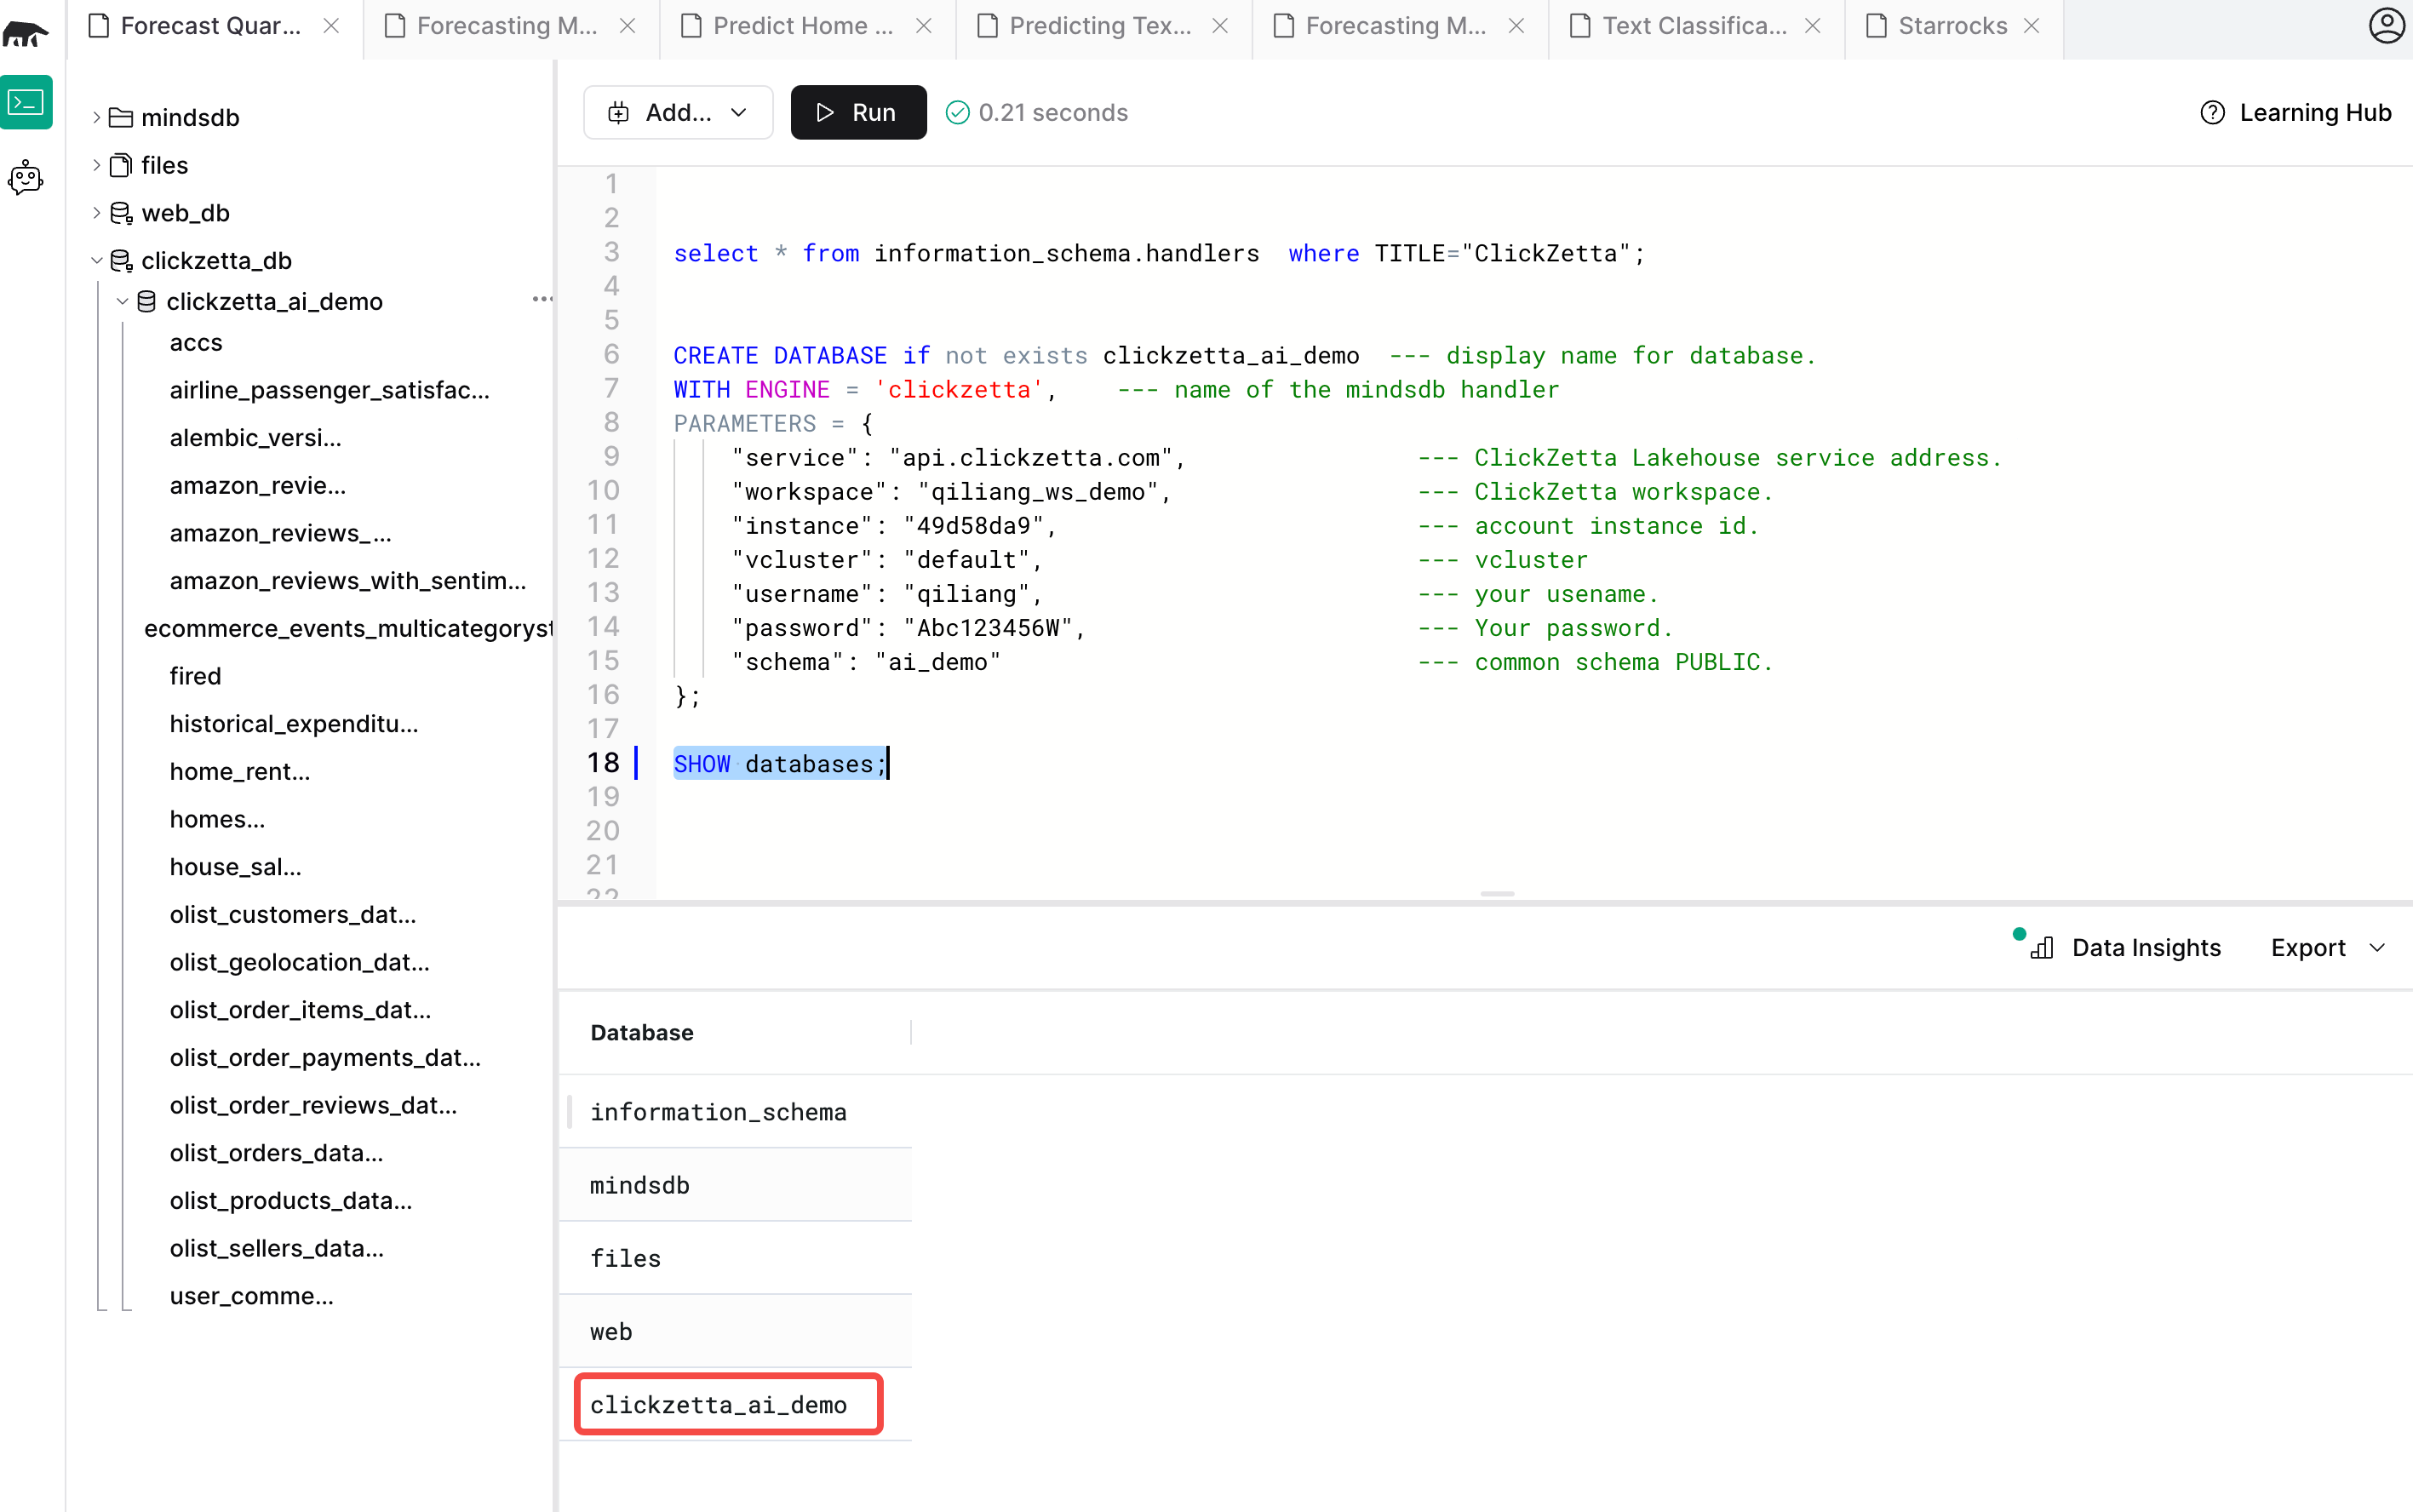Open the Add dropdown menu

tap(678, 113)
